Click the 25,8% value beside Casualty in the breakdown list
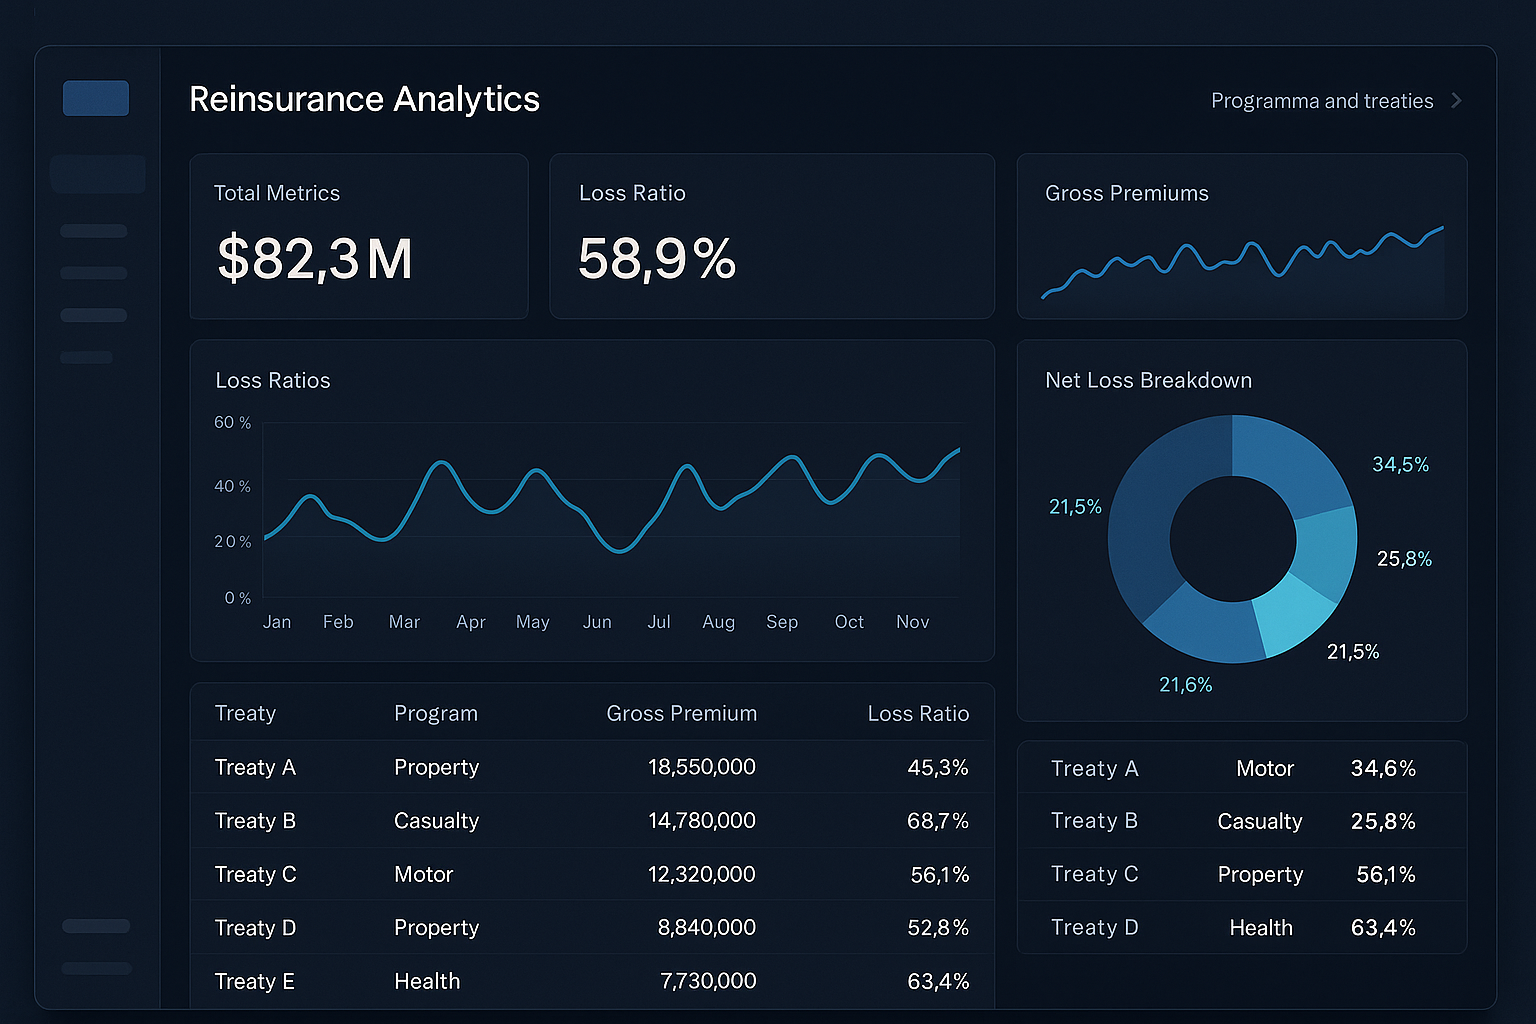The image size is (1536, 1024). 1383,821
